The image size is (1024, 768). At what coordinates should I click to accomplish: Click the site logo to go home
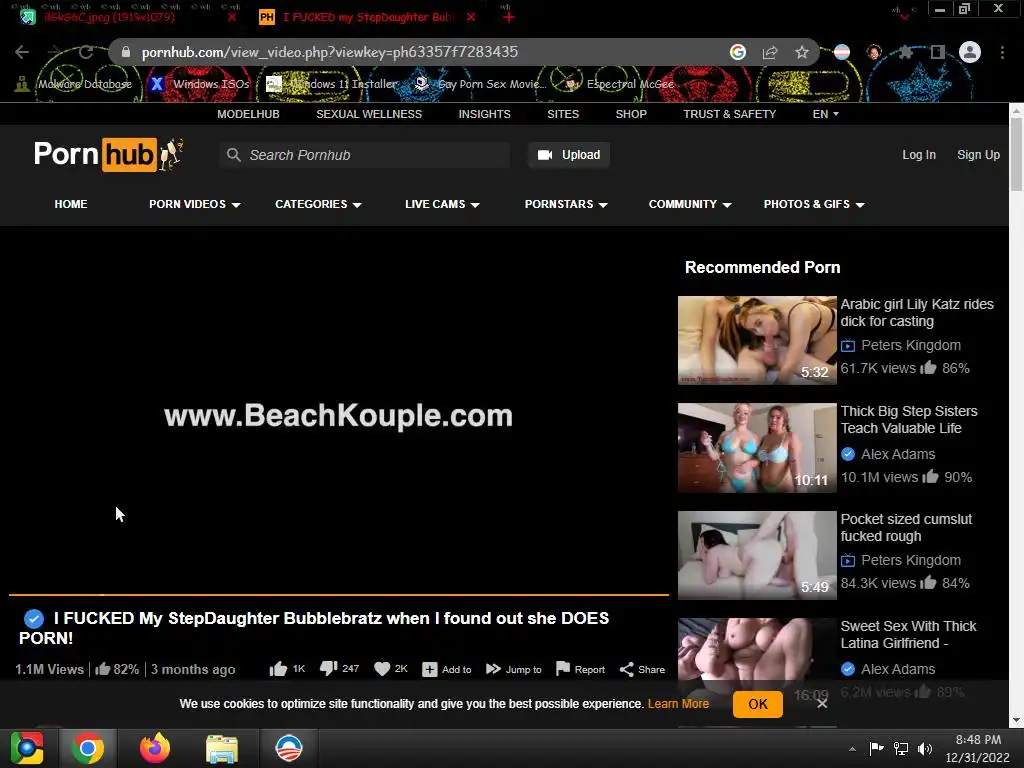click(x=108, y=155)
